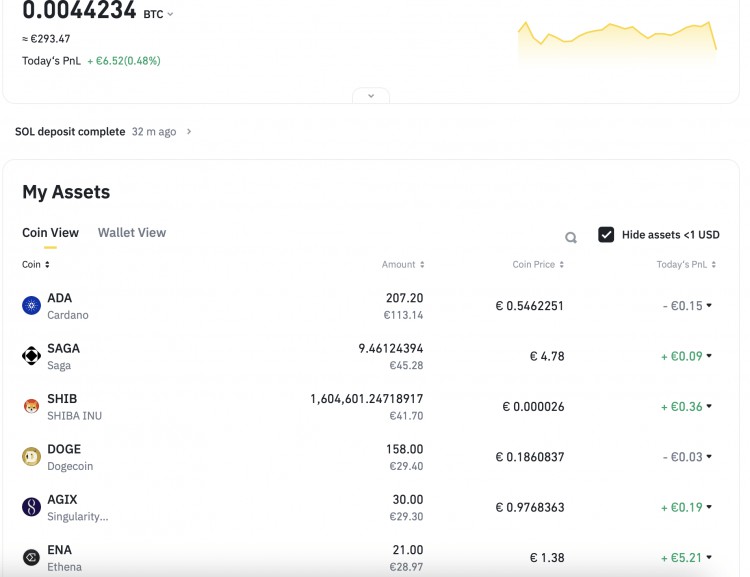The image size is (750, 577).
Task: Click the AGIX price € 0.9768363
Action: [x=529, y=507]
